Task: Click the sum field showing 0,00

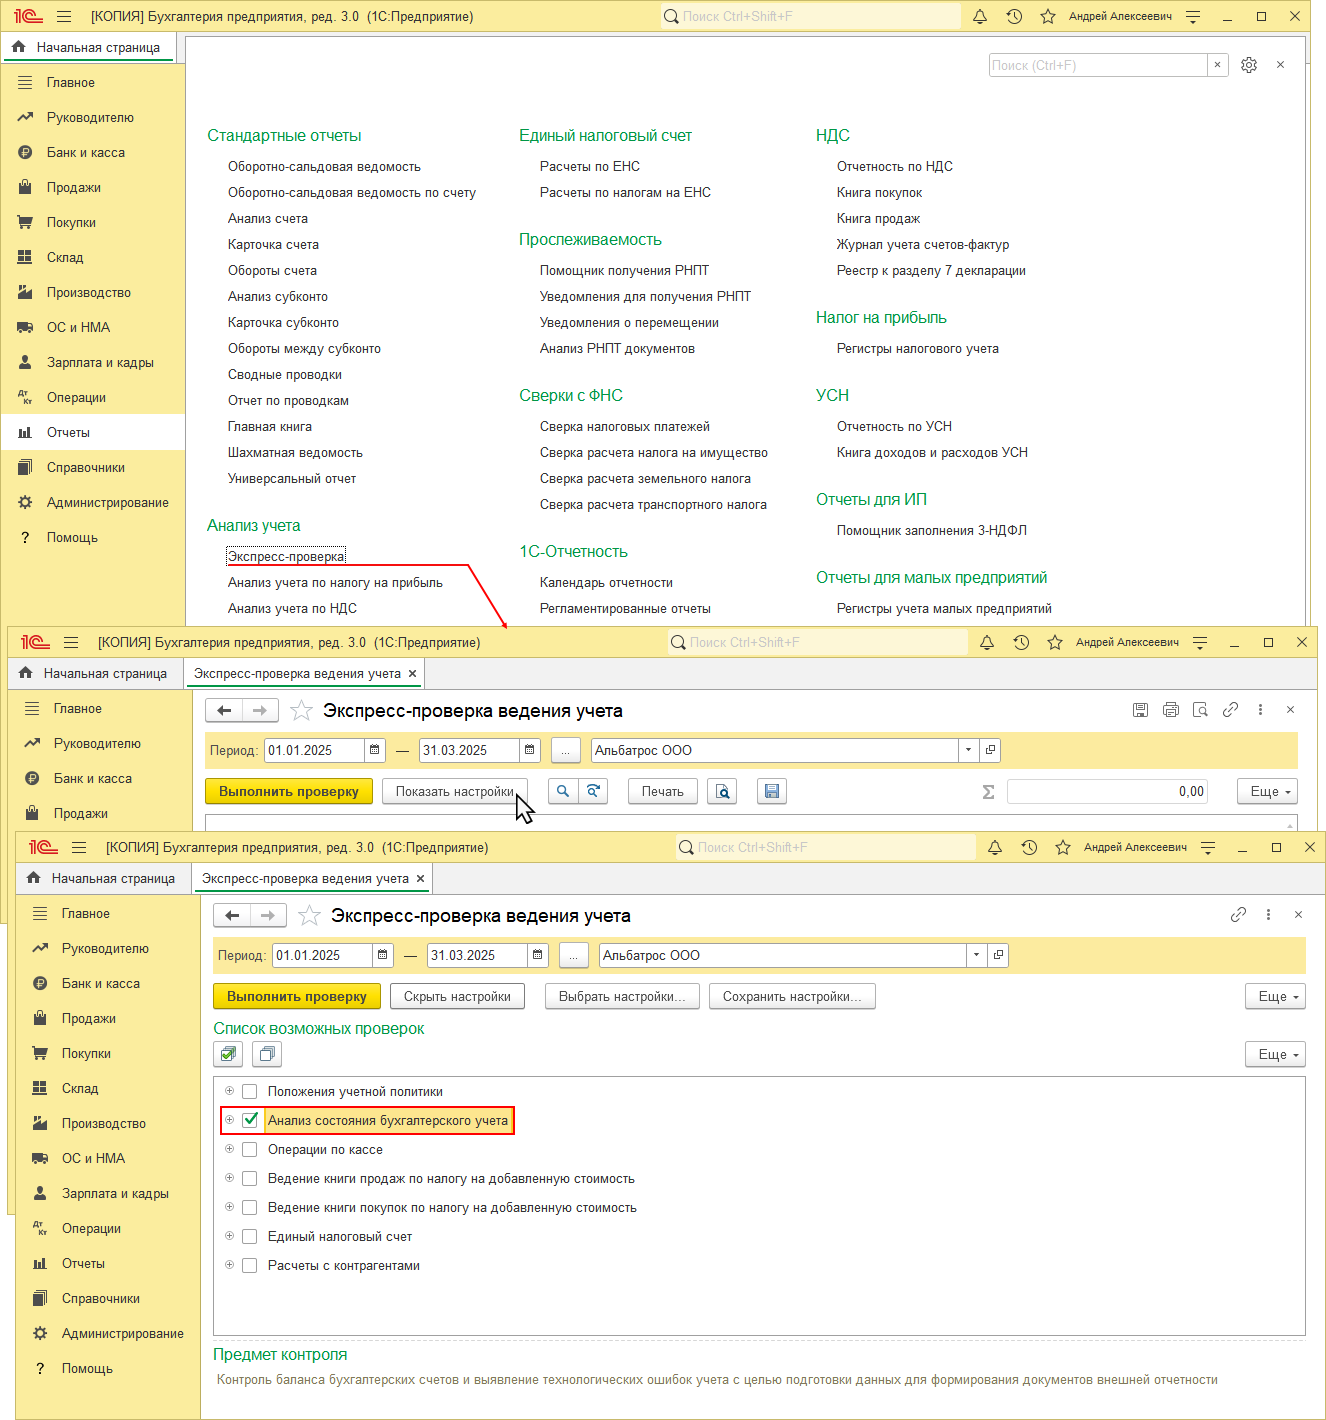Action: 1107,791
